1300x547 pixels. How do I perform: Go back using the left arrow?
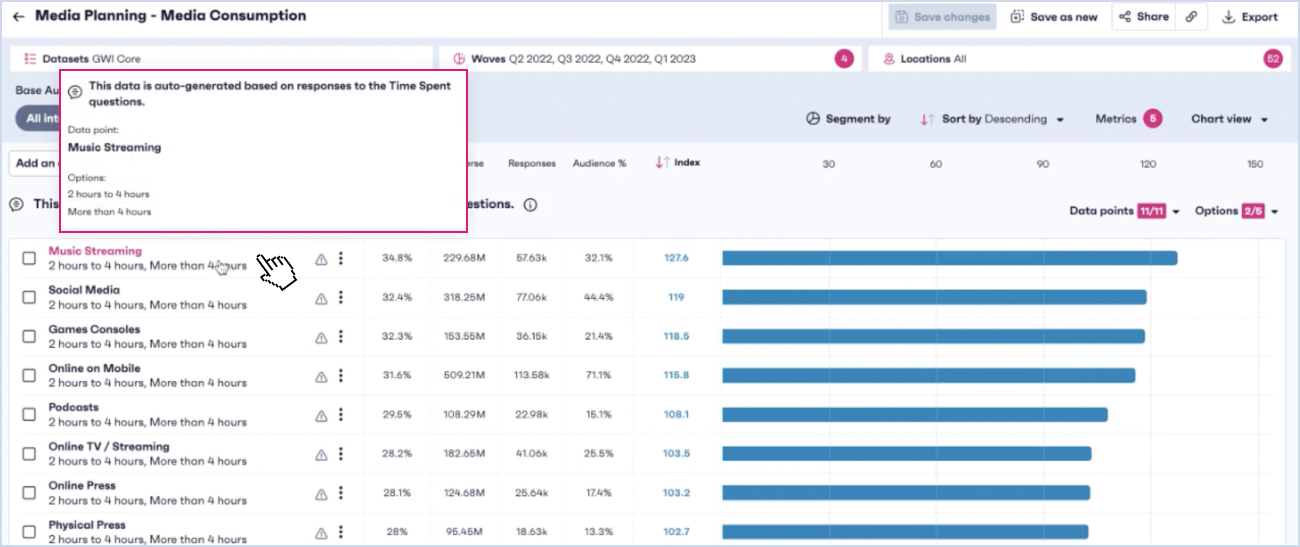[19, 17]
